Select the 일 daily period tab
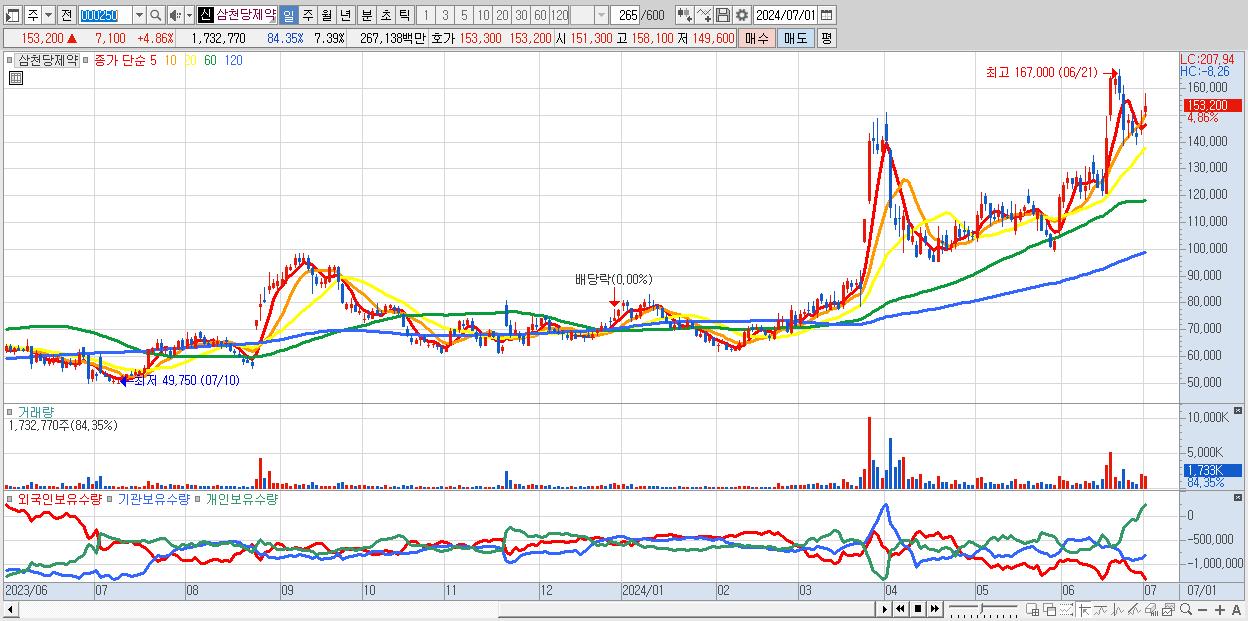The image size is (1248, 621). point(288,15)
